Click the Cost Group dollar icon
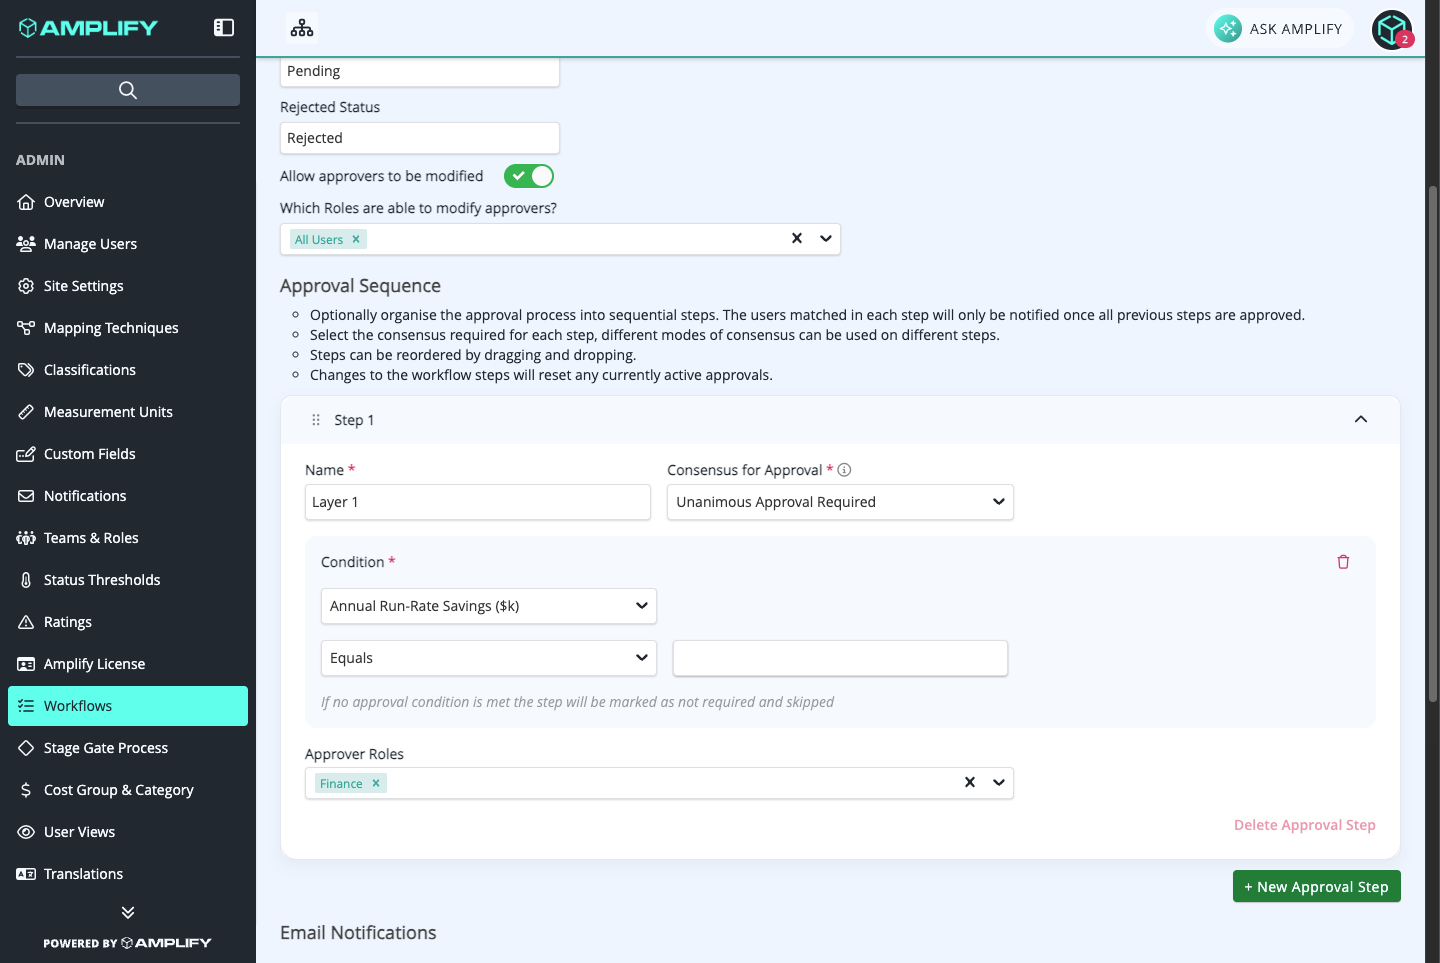 pos(26,790)
